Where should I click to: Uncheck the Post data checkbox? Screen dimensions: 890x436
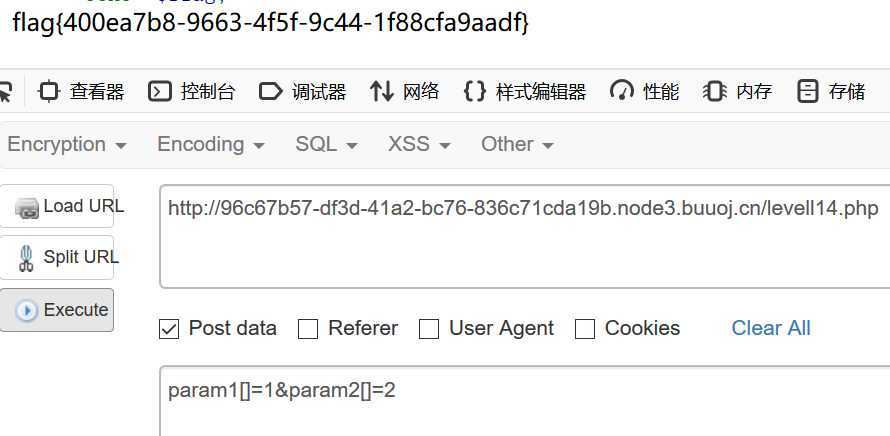169,329
